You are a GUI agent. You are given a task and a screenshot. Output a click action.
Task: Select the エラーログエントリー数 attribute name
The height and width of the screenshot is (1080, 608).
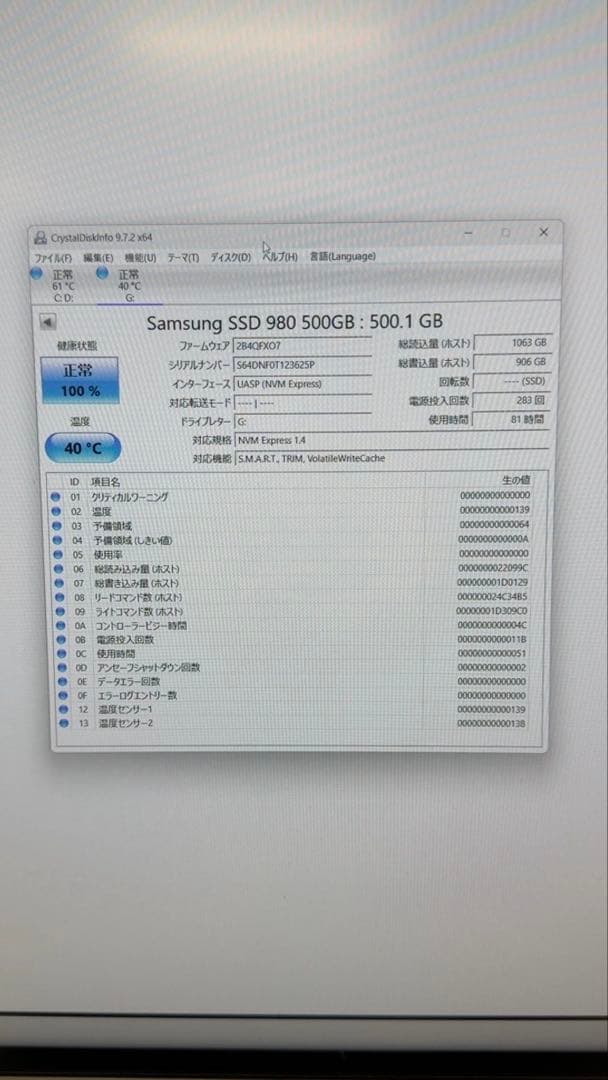pyautogui.click(x=137, y=696)
